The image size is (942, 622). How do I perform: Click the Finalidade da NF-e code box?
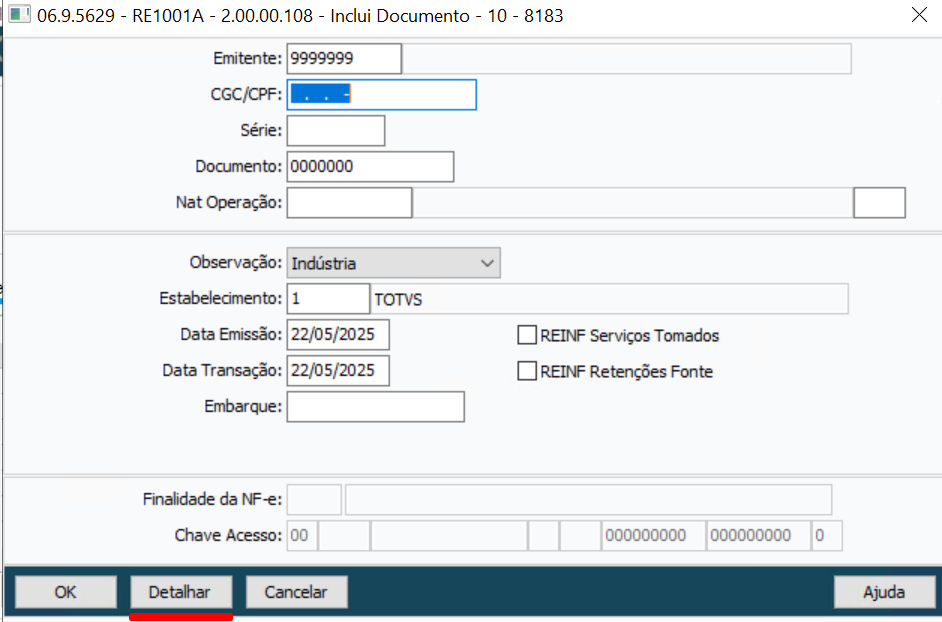314,499
